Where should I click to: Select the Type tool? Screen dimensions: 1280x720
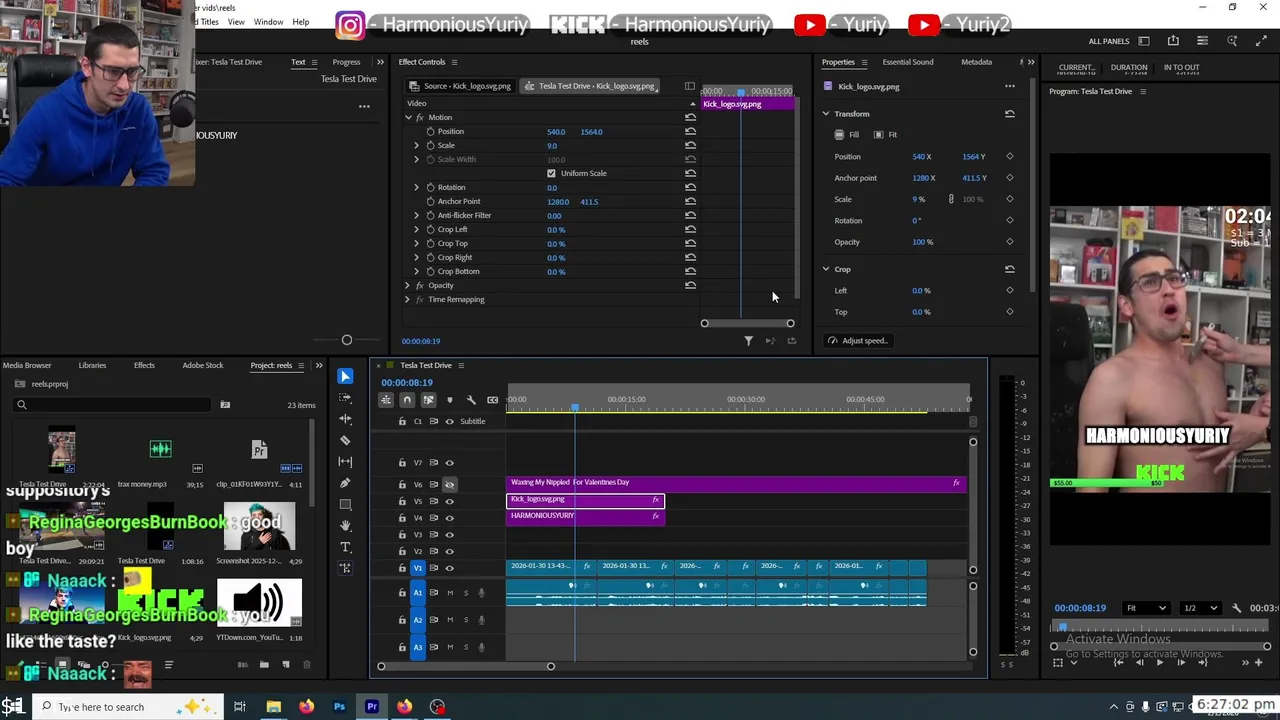point(345,547)
